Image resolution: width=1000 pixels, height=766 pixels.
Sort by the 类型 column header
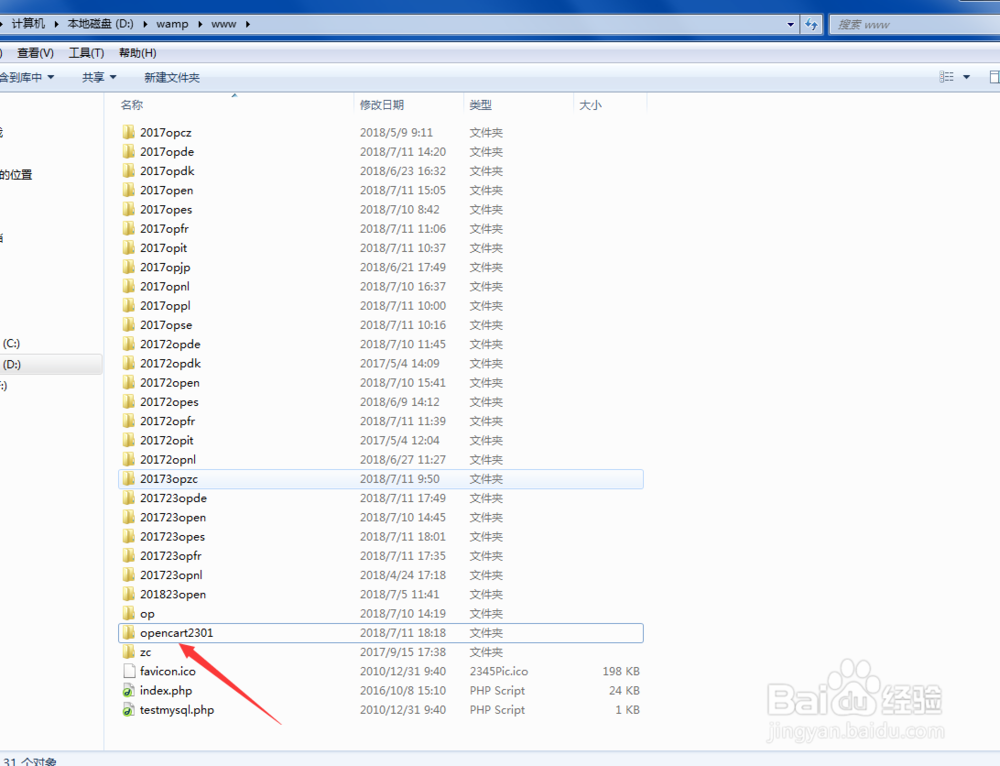click(480, 105)
